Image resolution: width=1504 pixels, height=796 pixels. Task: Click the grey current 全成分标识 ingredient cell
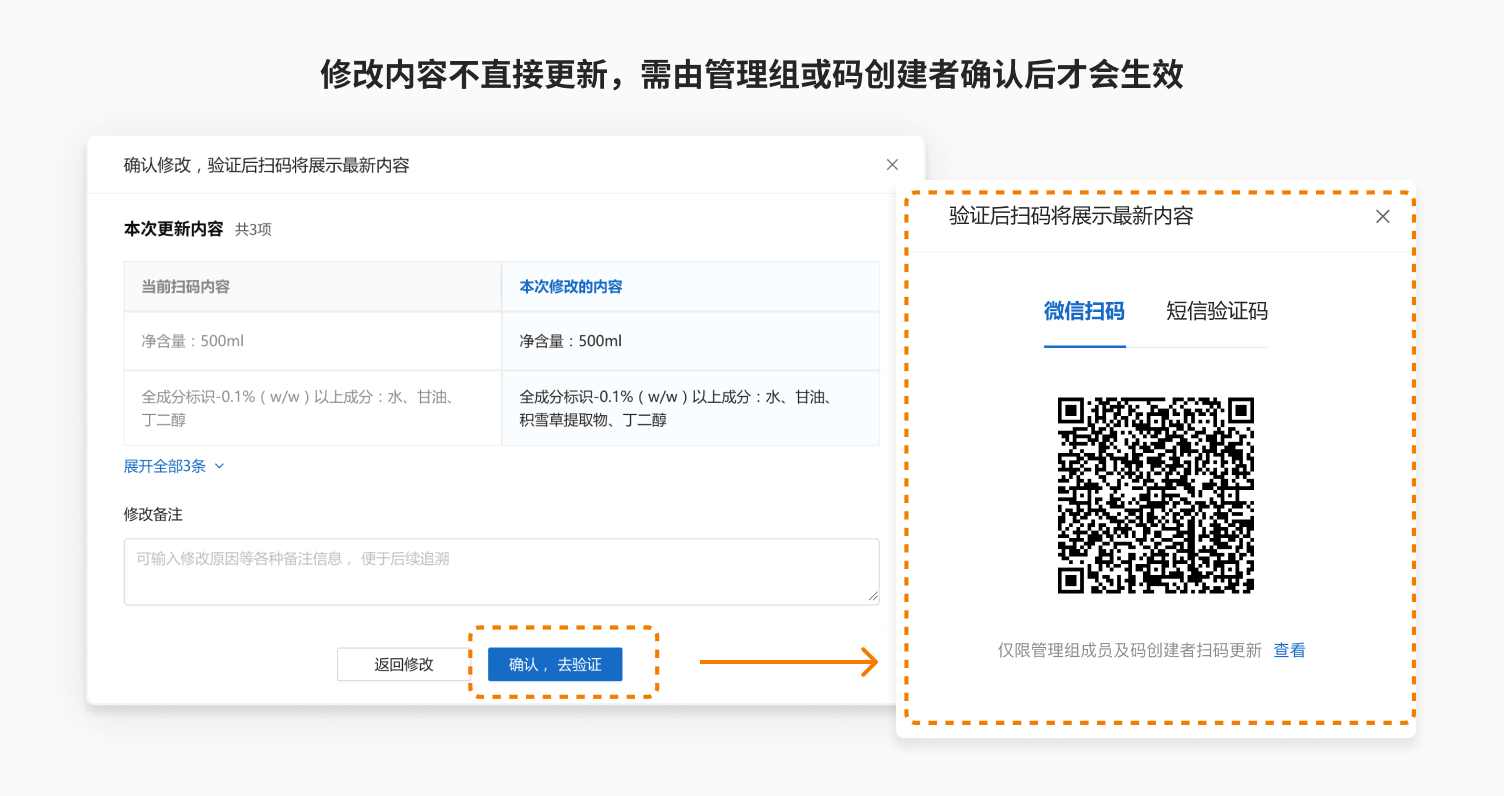(x=299, y=408)
